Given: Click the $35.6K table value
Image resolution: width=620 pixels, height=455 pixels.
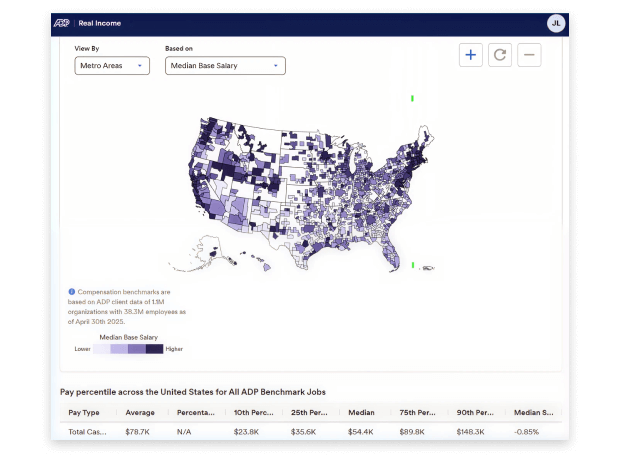Looking at the screenshot, I should [304, 432].
